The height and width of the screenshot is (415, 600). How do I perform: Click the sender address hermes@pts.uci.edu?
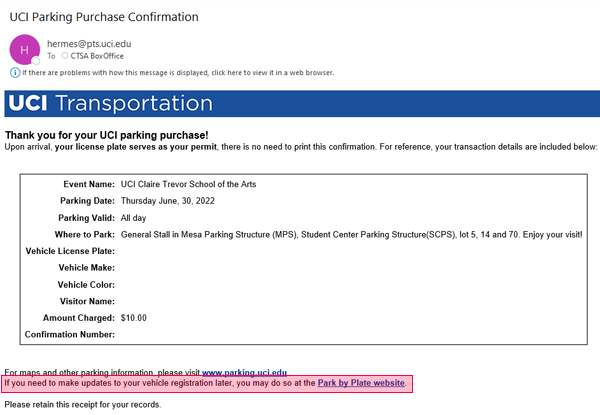point(89,44)
